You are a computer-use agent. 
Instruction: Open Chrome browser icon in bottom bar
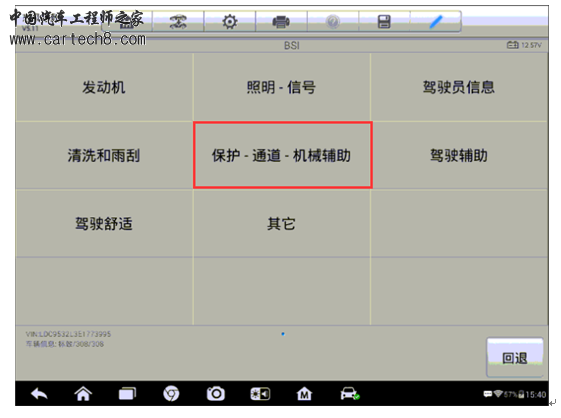pyautogui.click(x=171, y=394)
